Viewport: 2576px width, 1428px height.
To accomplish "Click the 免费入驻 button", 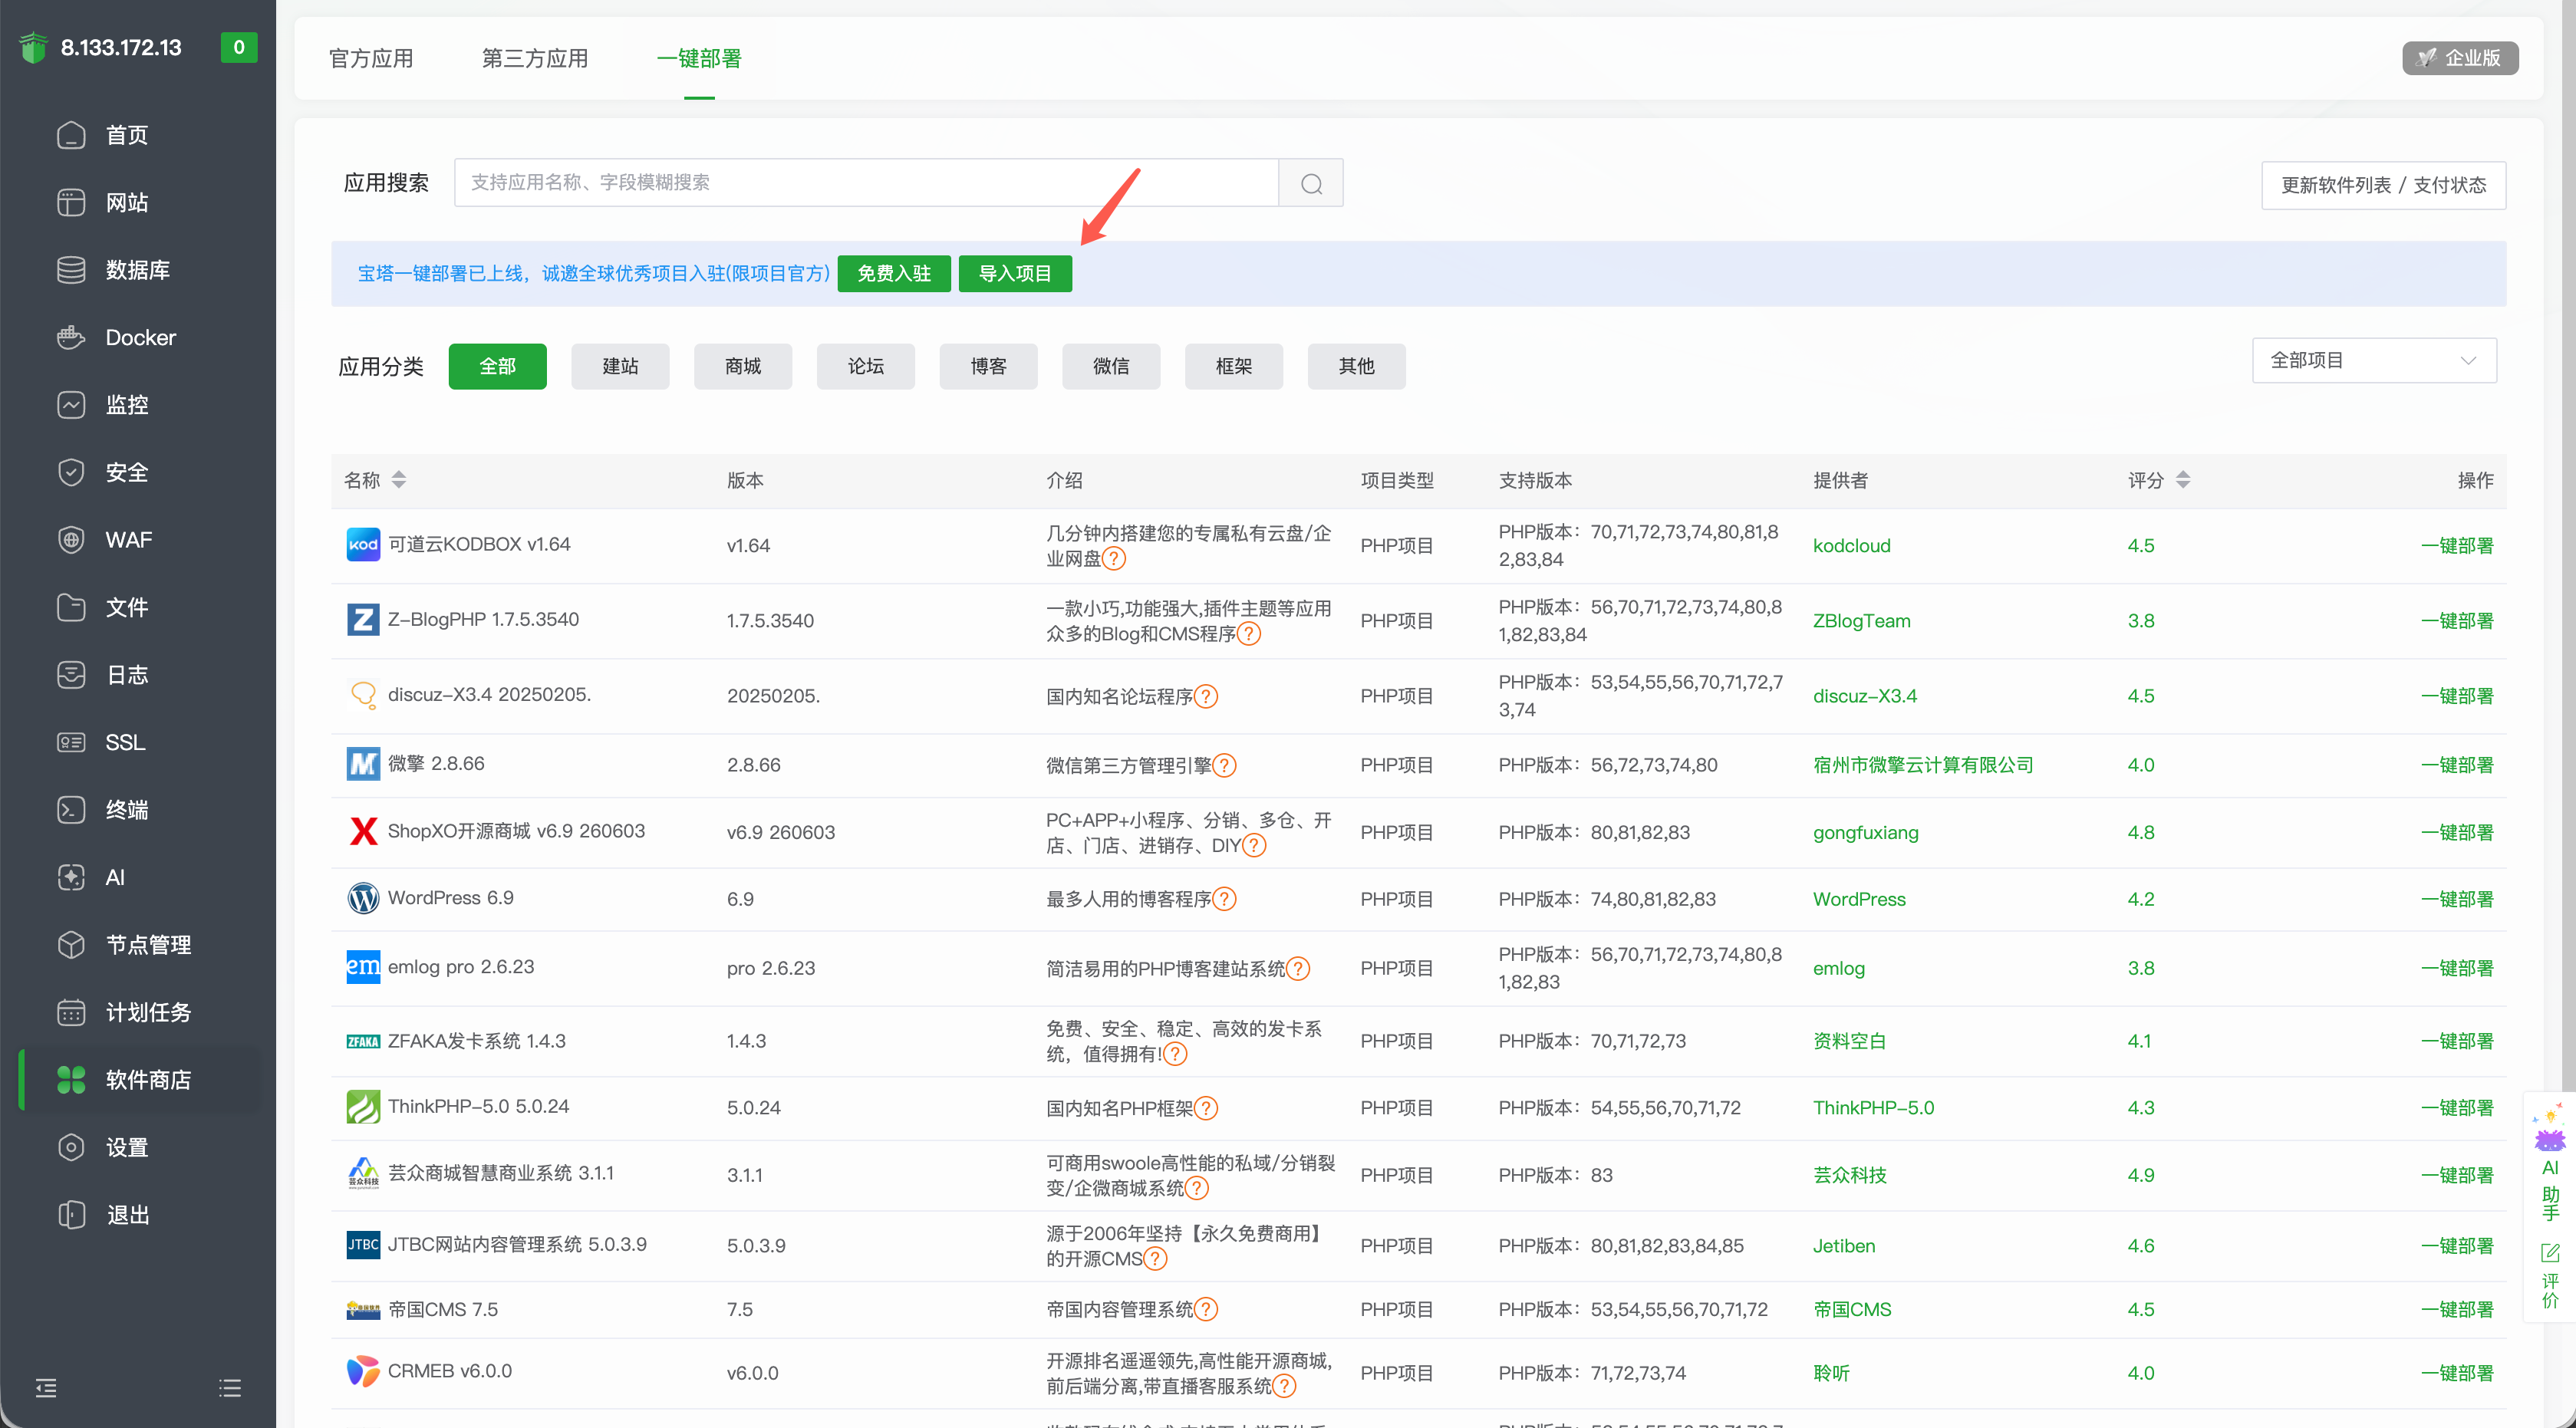I will 894,274.
